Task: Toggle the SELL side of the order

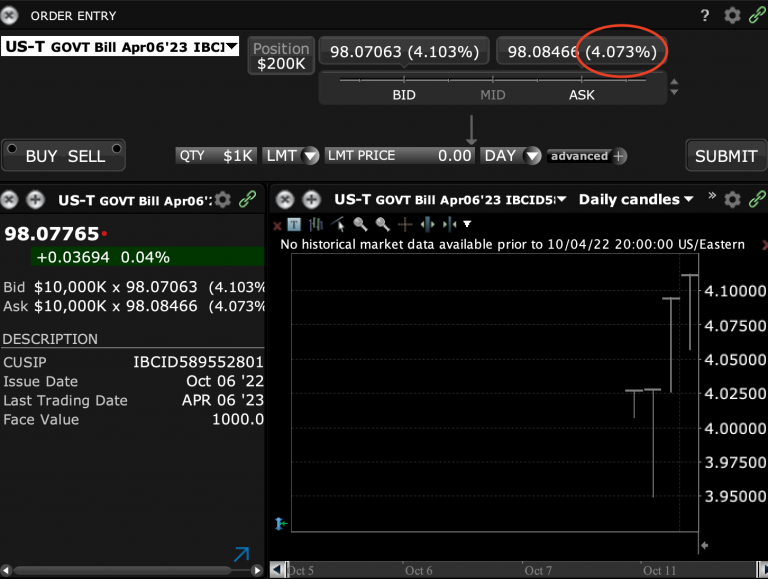Action: pos(86,156)
